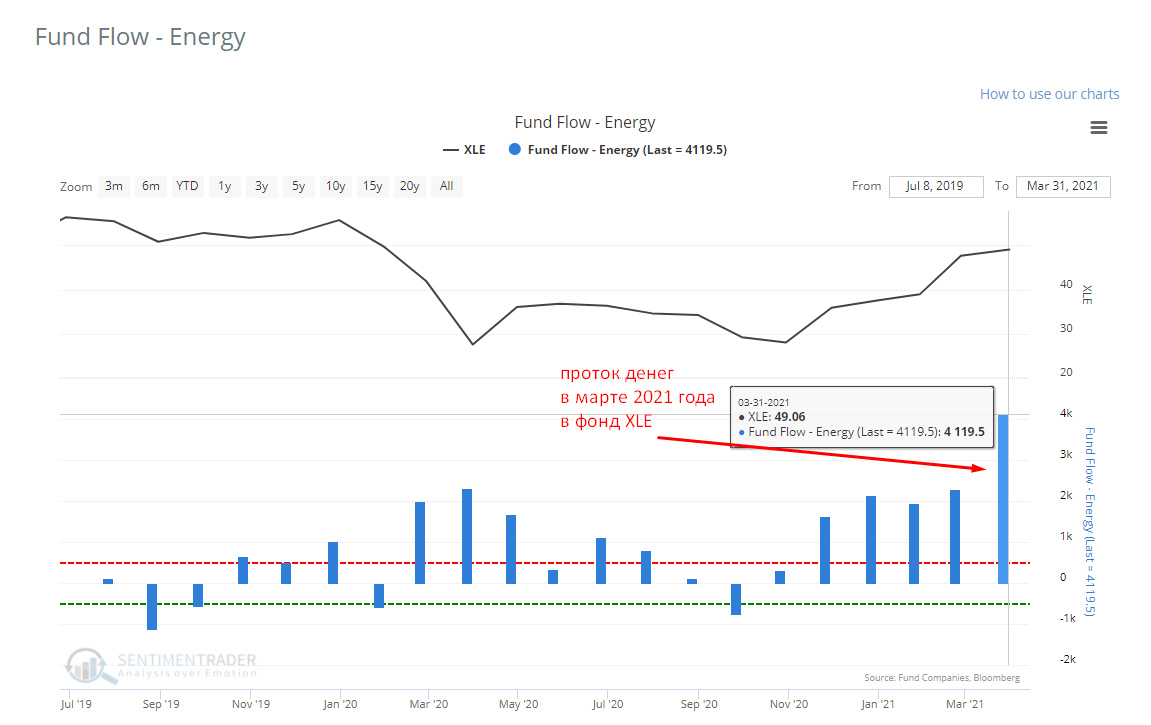Viewport: 1151px width, 725px height.
Task: Click the tooltip date 03-31-2021
Action: coord(763,402)
